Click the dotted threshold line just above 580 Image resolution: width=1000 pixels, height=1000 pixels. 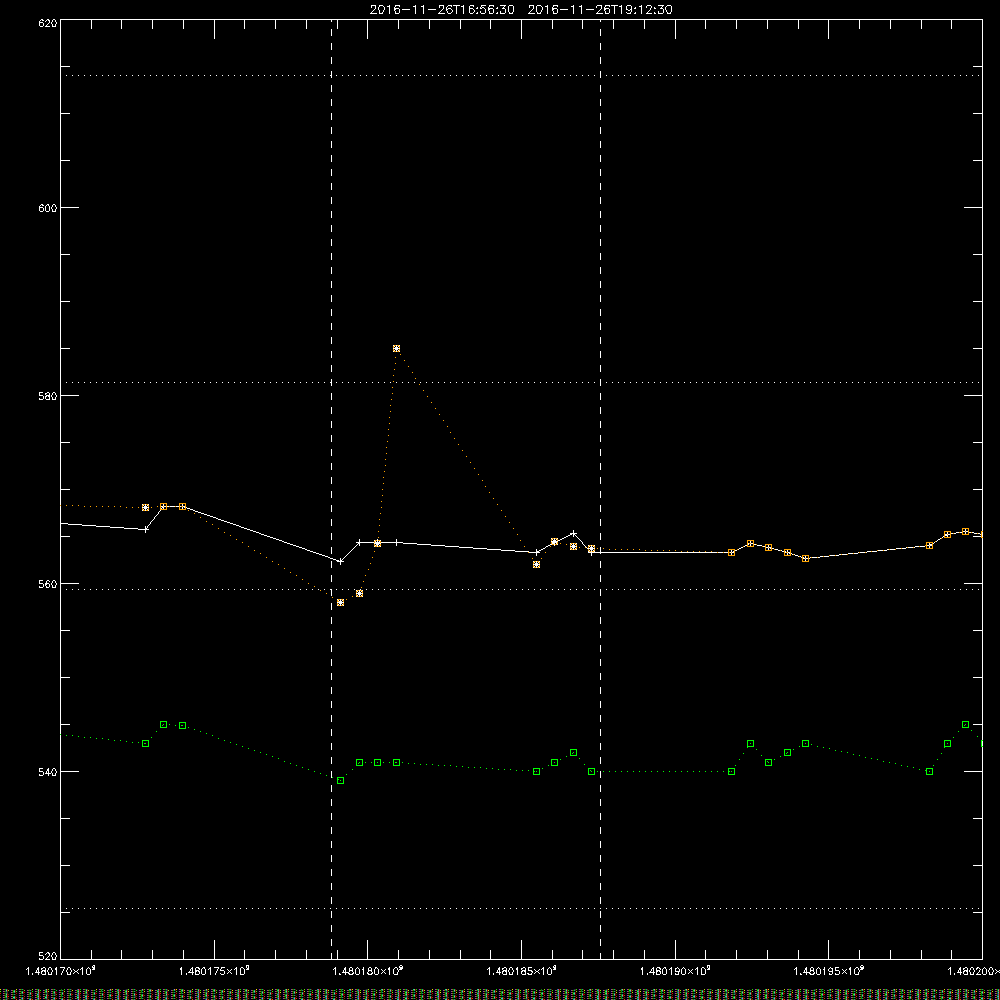521,383
